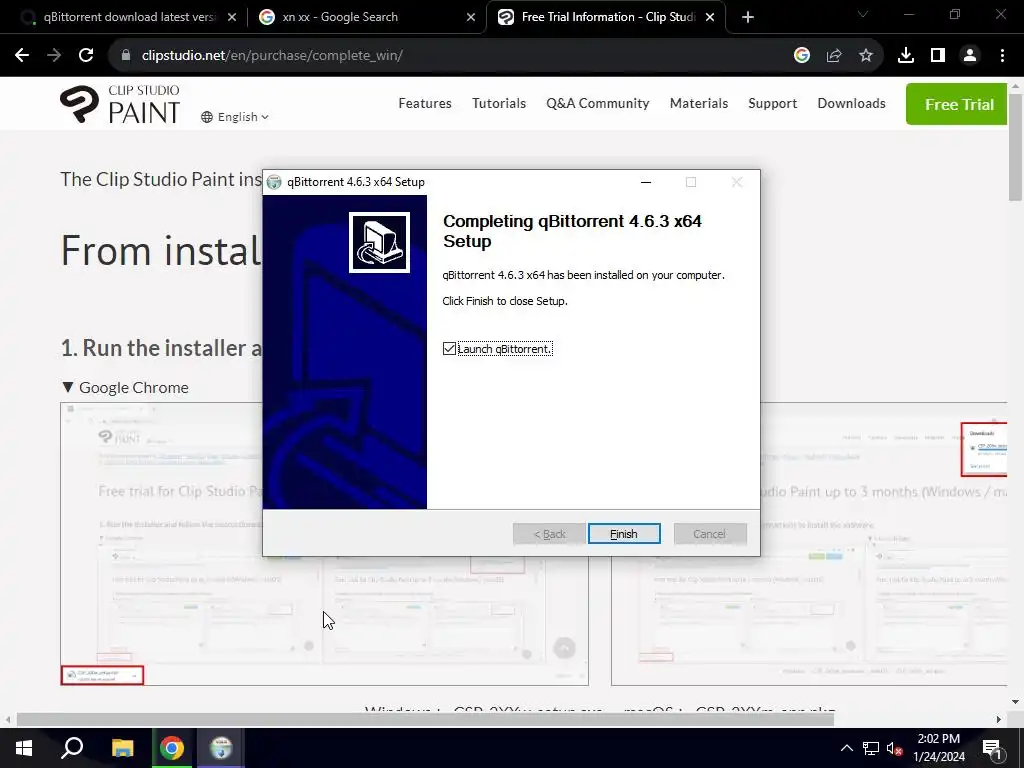The width and height of the screenshot is (1024, 768).
Task: Click the Google icon in address bar
Action: pyautogui.click(x=802, y=56)
